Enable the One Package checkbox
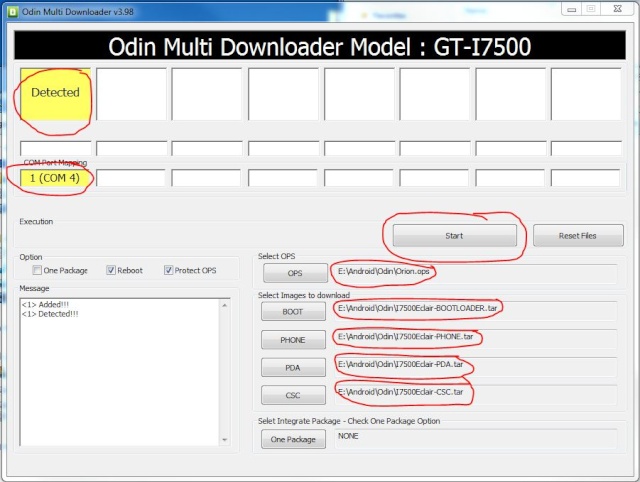Screen dimensions: 640x482 click(x=37, y=270)
